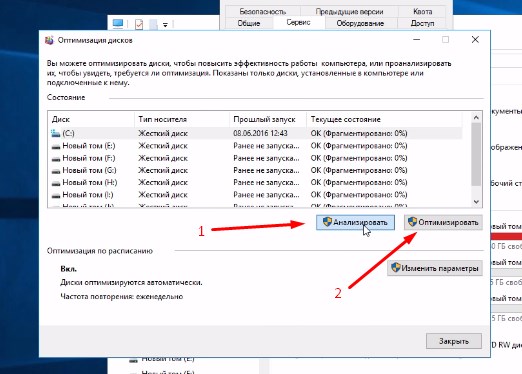
Task: Click the drive icon of Новый том (G:)
Action: click(x=56, y=171)
